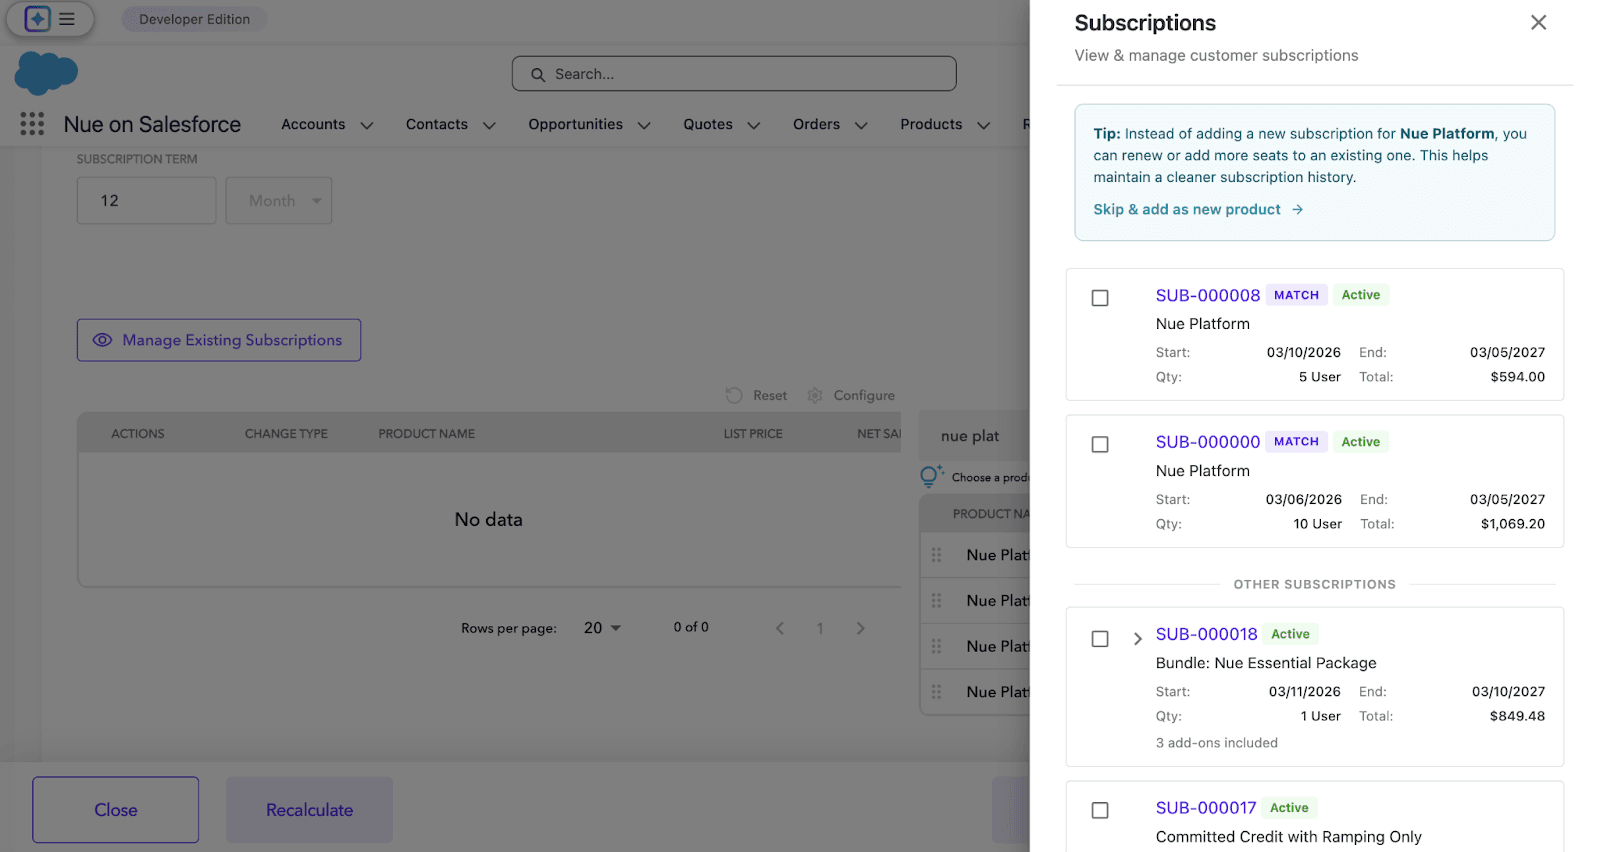Go to next page arrow
1600x852 pixels.
click(x=860, y=628)
